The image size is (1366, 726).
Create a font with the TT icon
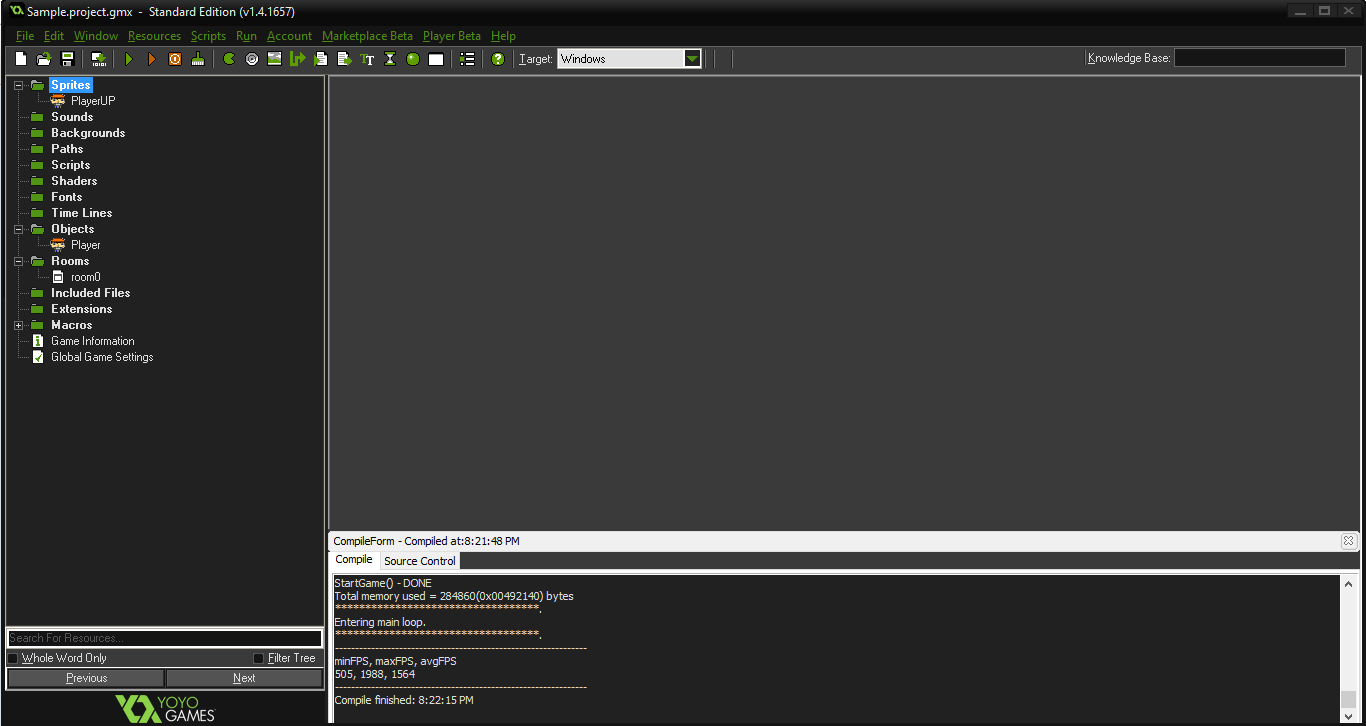367,59
